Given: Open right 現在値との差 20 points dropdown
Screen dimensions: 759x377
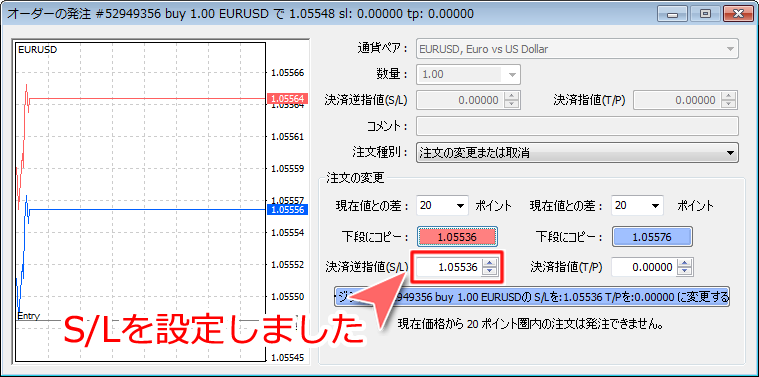Looking at the screenshot, I should [x=638, y=205].
